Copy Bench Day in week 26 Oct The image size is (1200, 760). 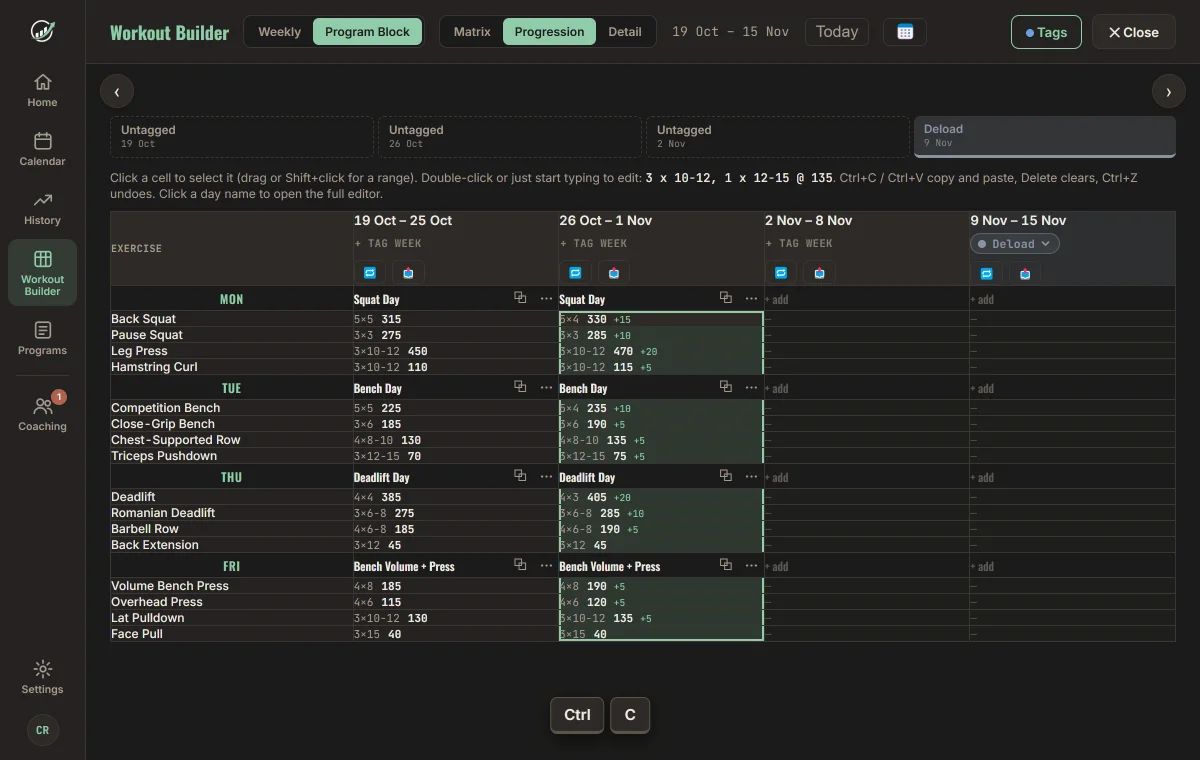[726, 387]
